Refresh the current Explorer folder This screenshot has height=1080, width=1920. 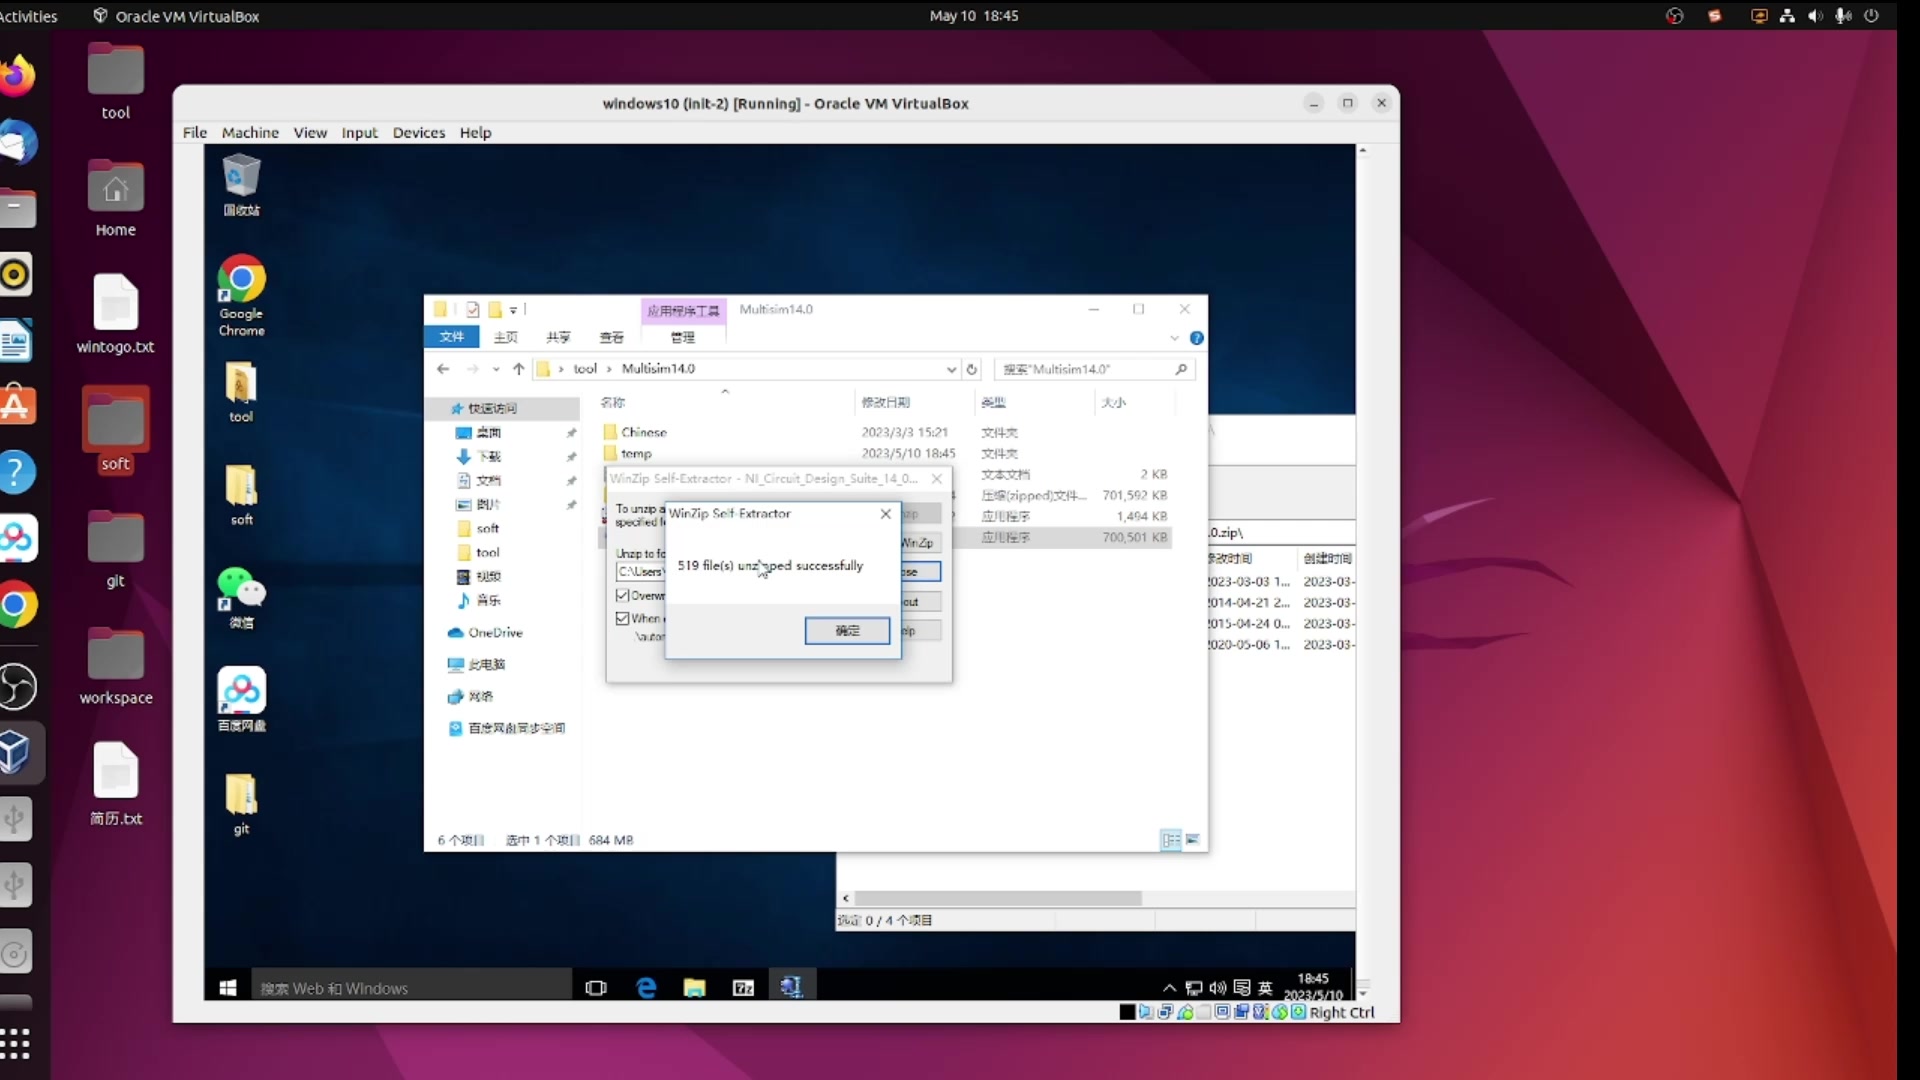(971, 369)
